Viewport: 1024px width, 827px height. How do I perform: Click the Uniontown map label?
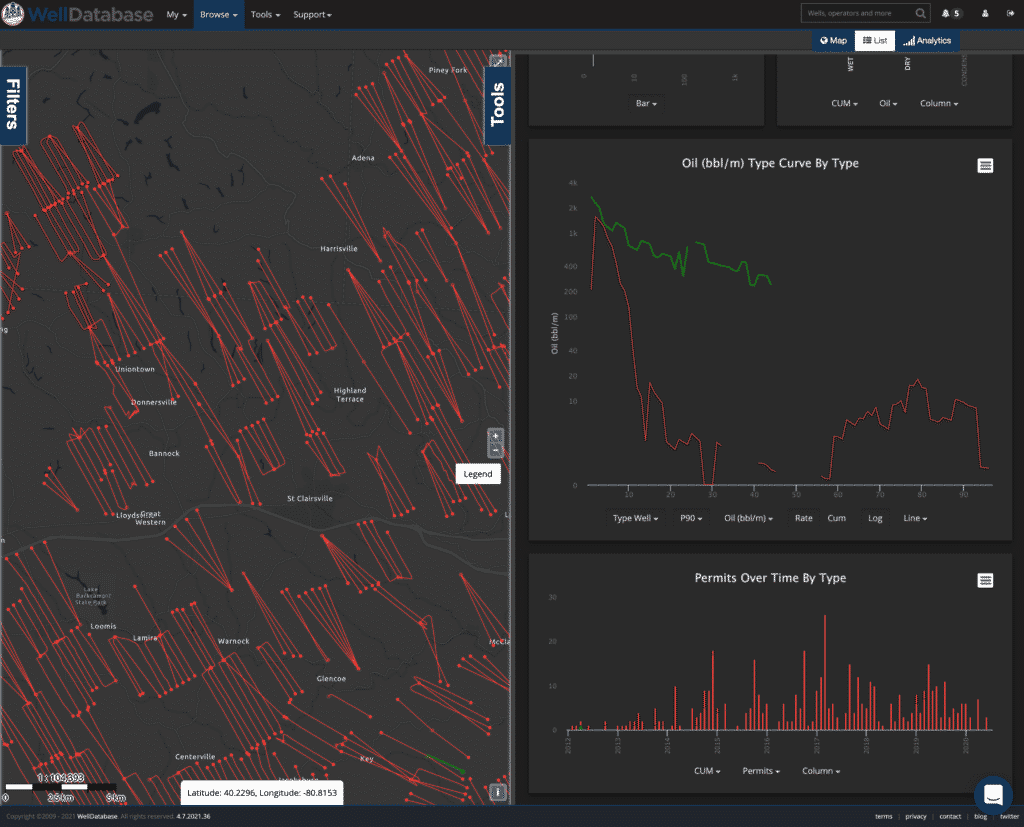(x=135, y=370)
